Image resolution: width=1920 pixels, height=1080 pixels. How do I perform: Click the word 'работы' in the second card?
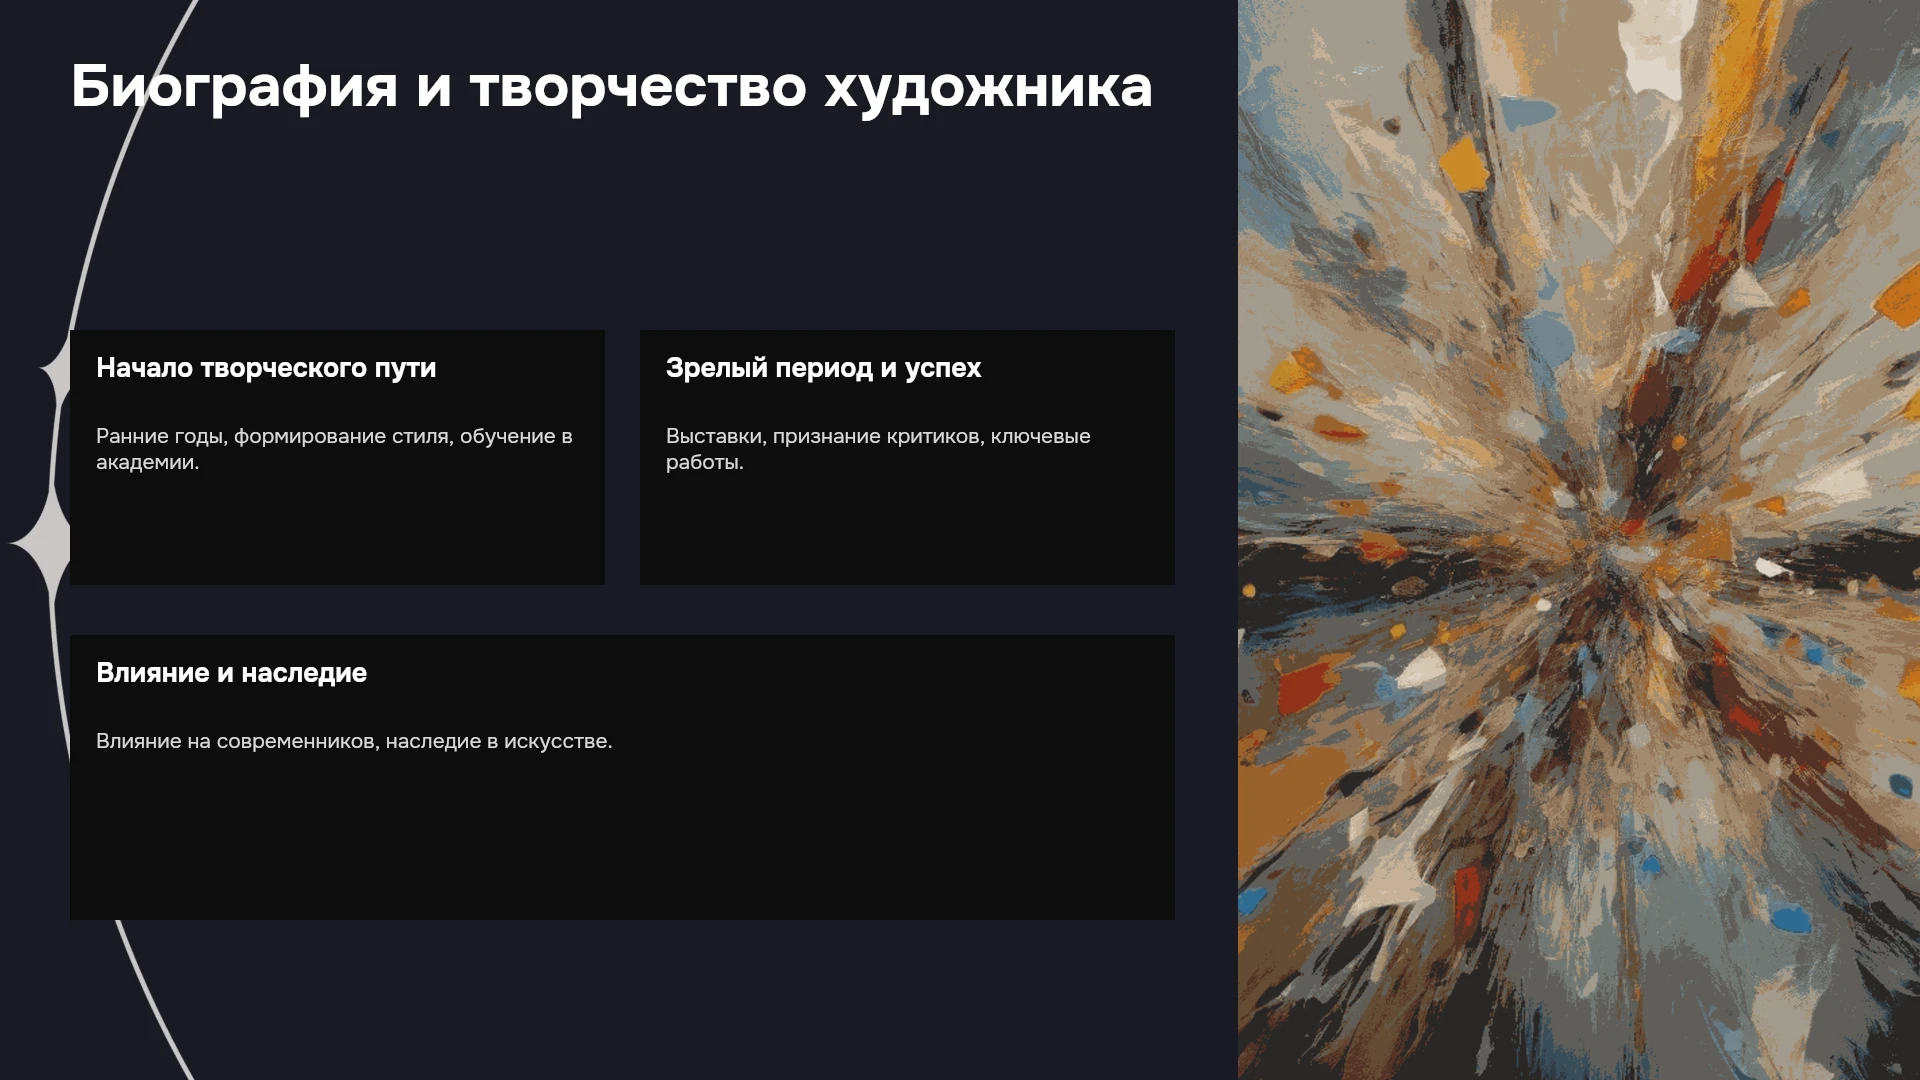pos(702,462)
